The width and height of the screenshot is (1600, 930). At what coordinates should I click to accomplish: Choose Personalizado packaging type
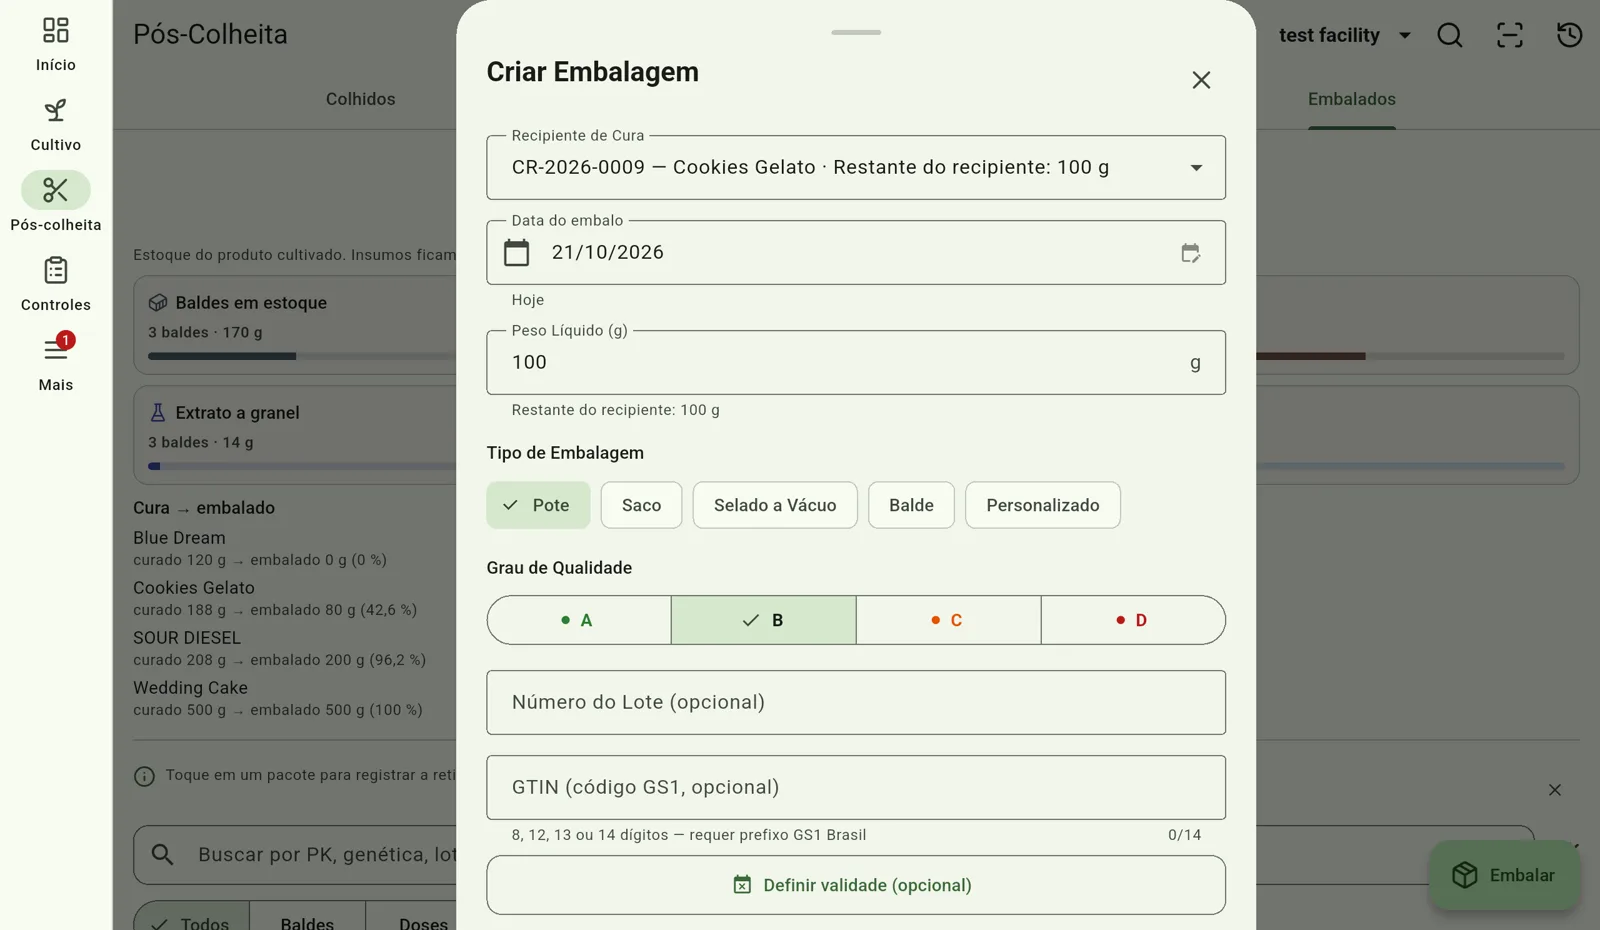click(1043, 505)
